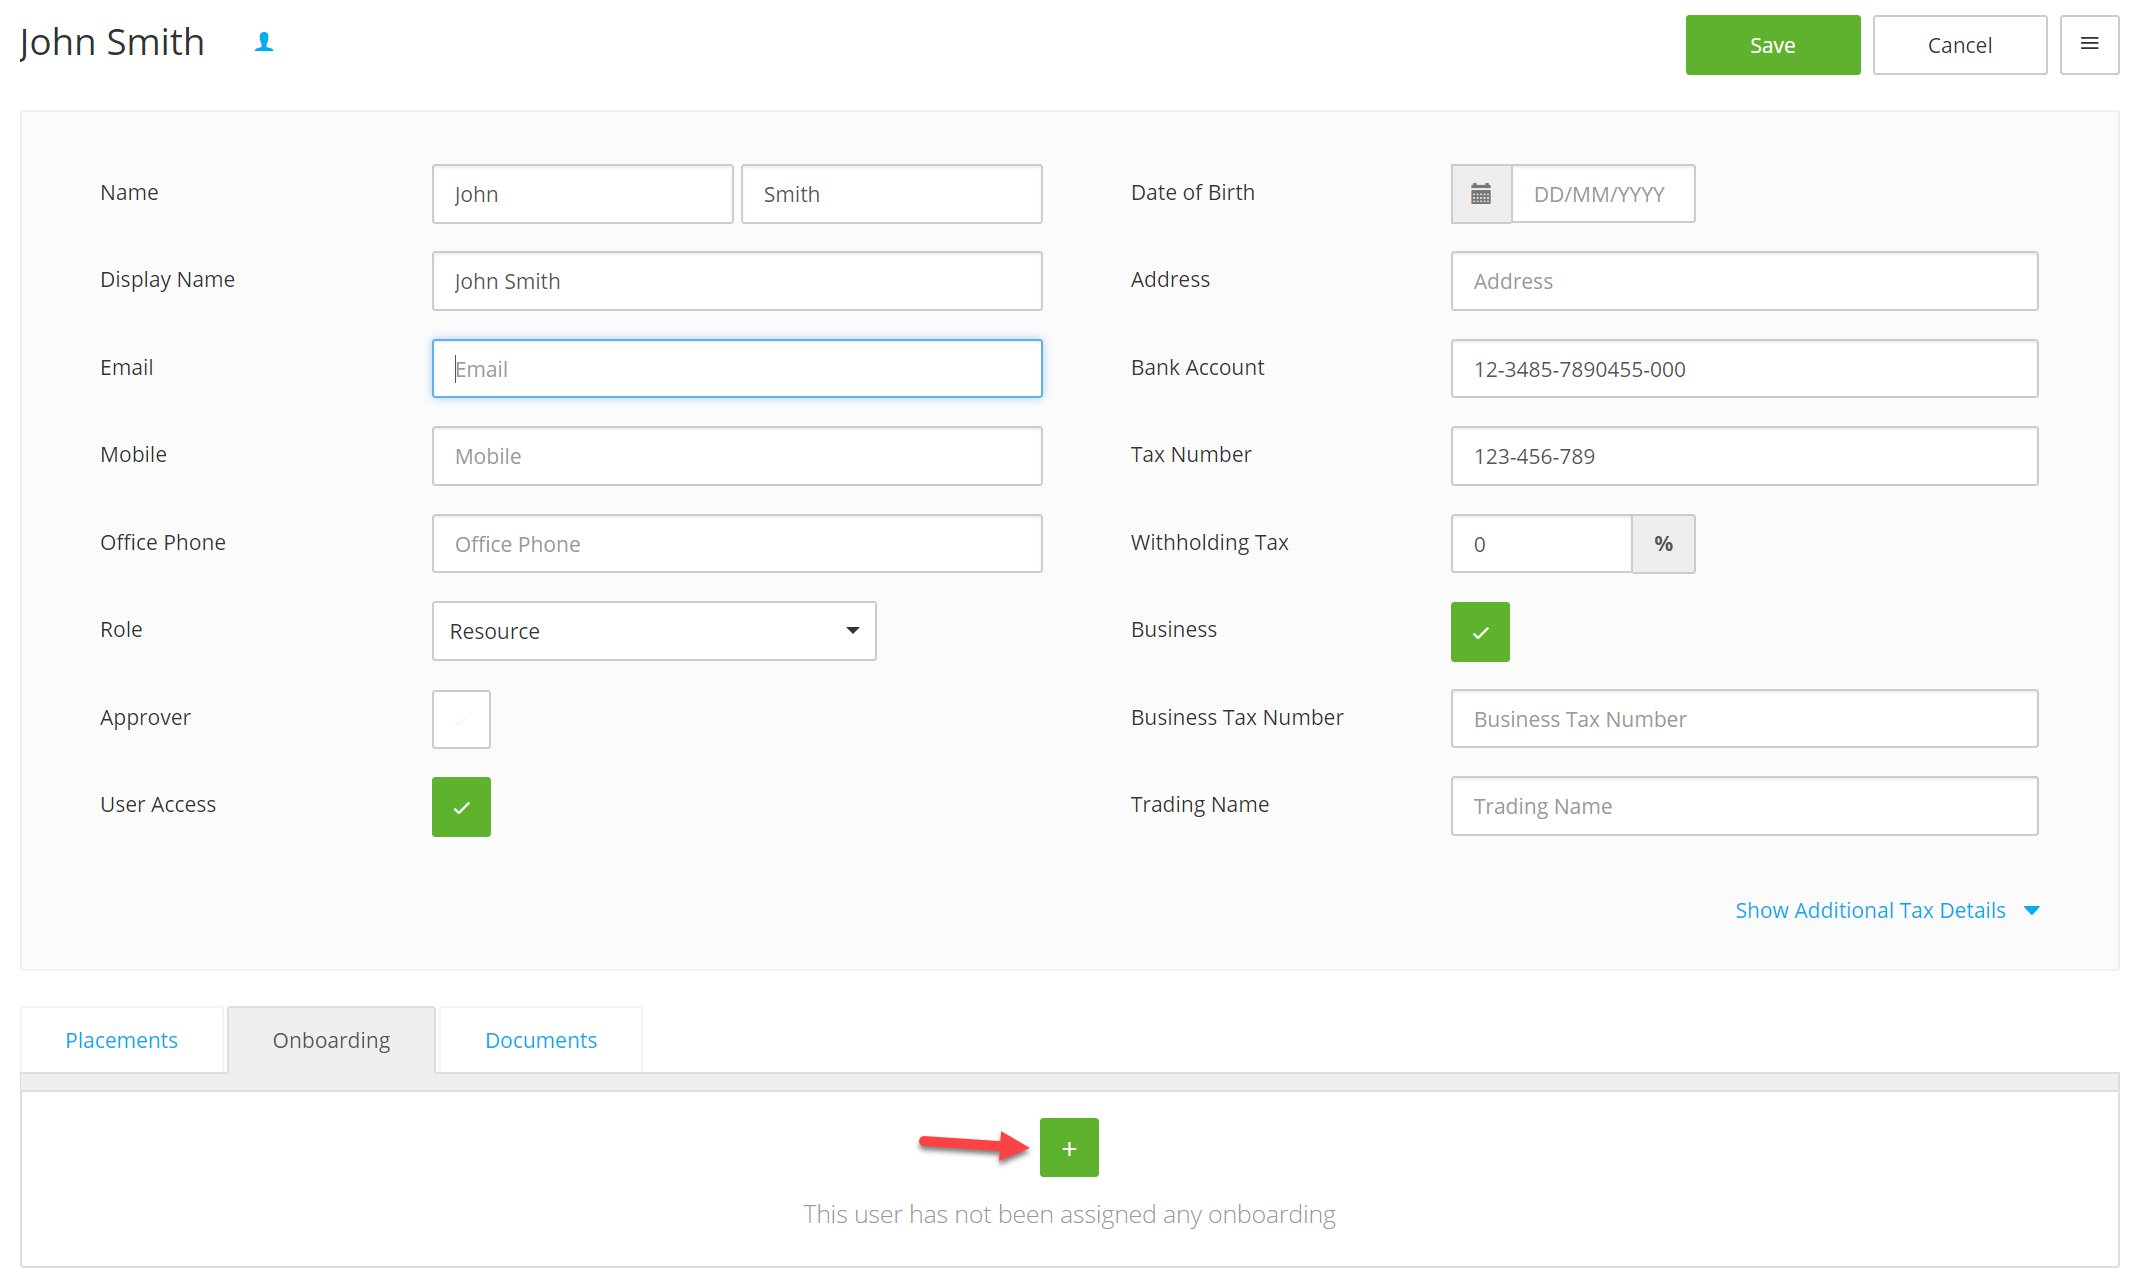2136x1282 pixels.
Task: Focus the Office Phone input field
Action: point(737,544)
